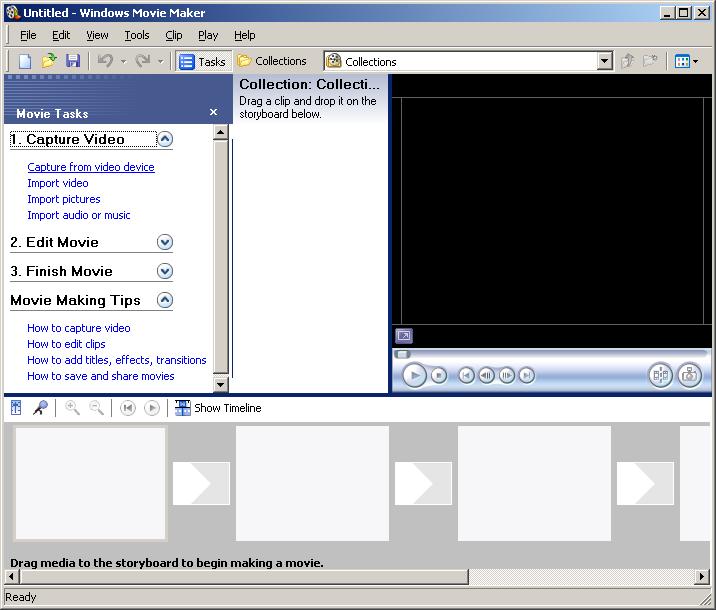Open a project using the folder icon

point(49,61)
